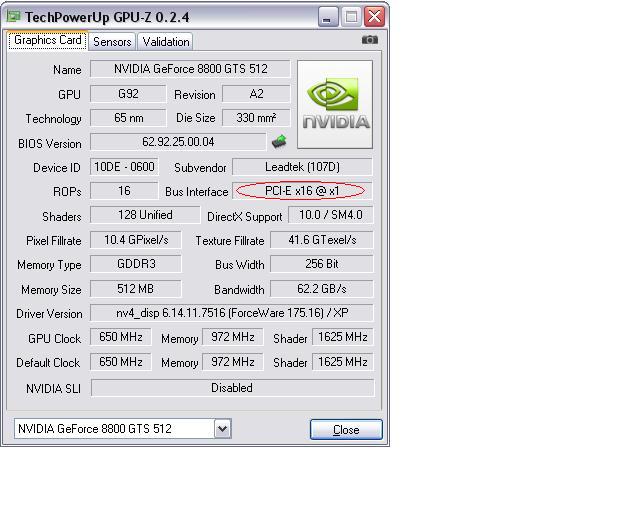Click the Device ID field 10DE - 0600
The height and width of the screenshot is (512, 640).
(124, 167)
